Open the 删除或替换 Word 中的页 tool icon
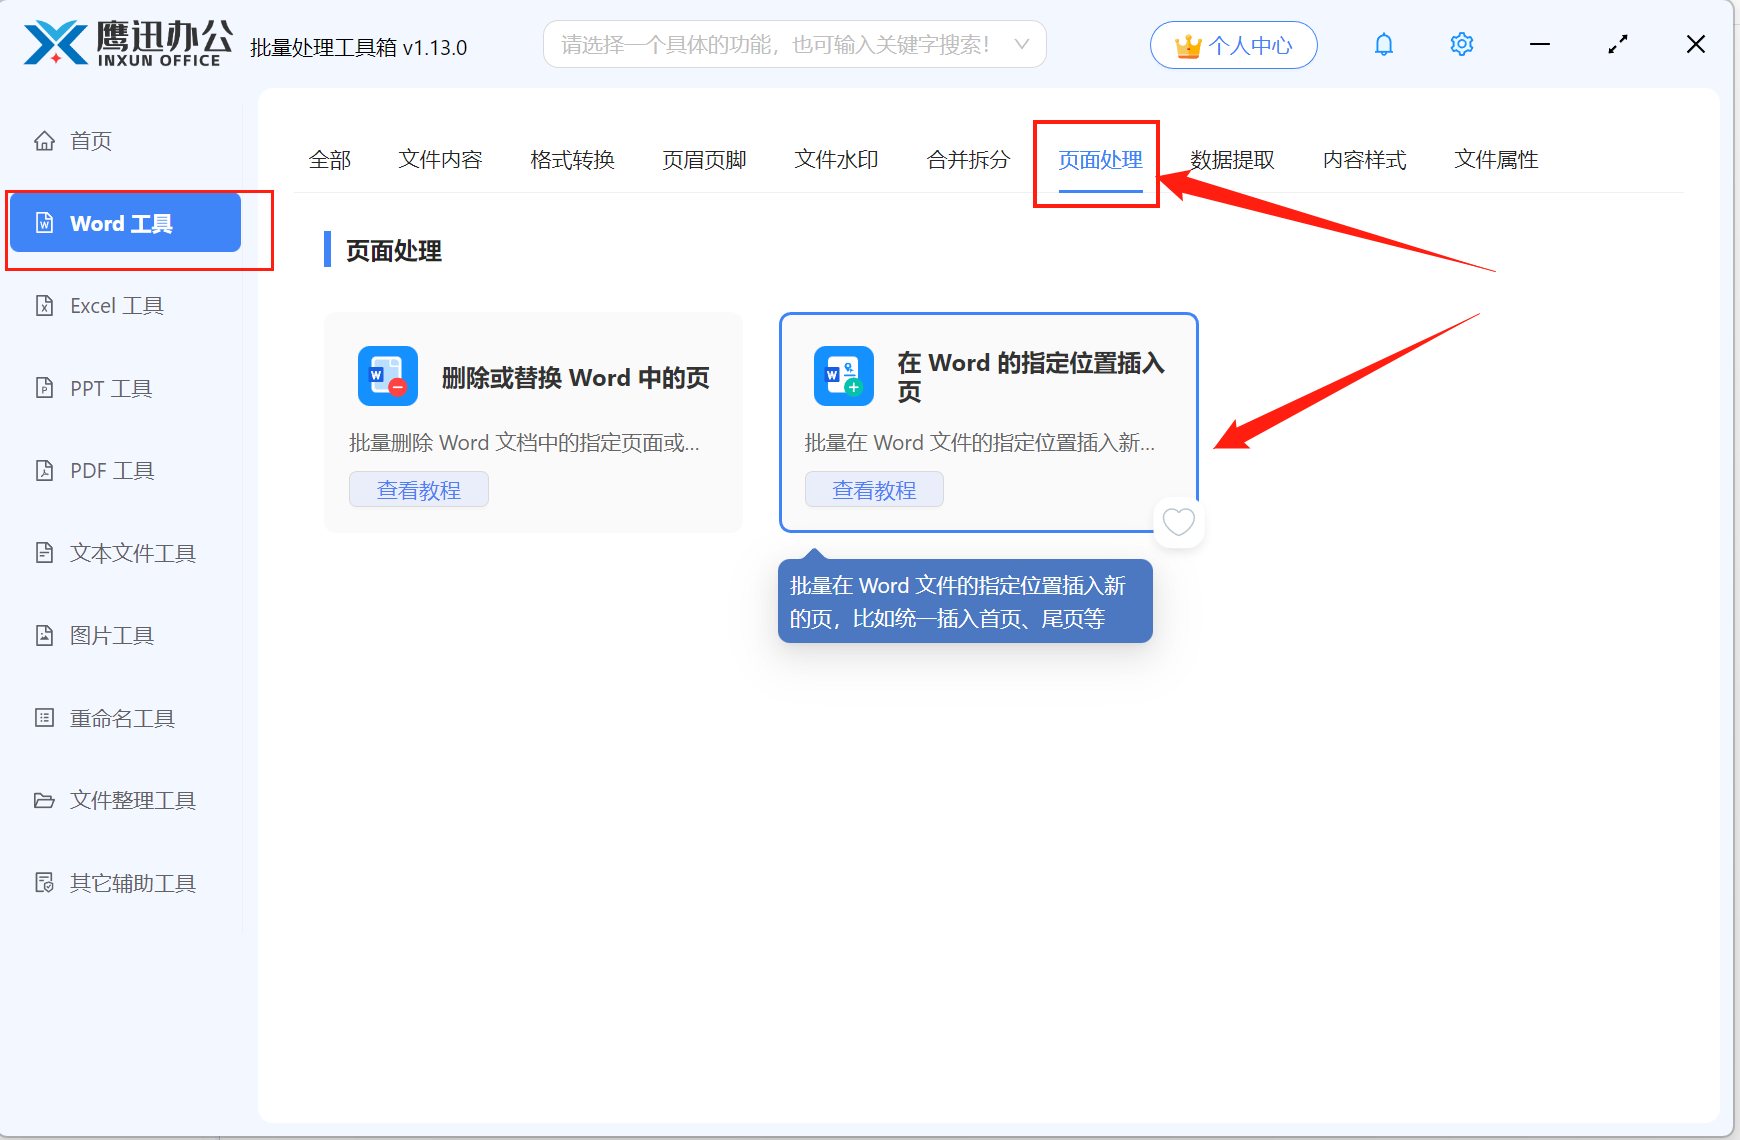The image size is (1740, 1140). [x=388, y=377]
